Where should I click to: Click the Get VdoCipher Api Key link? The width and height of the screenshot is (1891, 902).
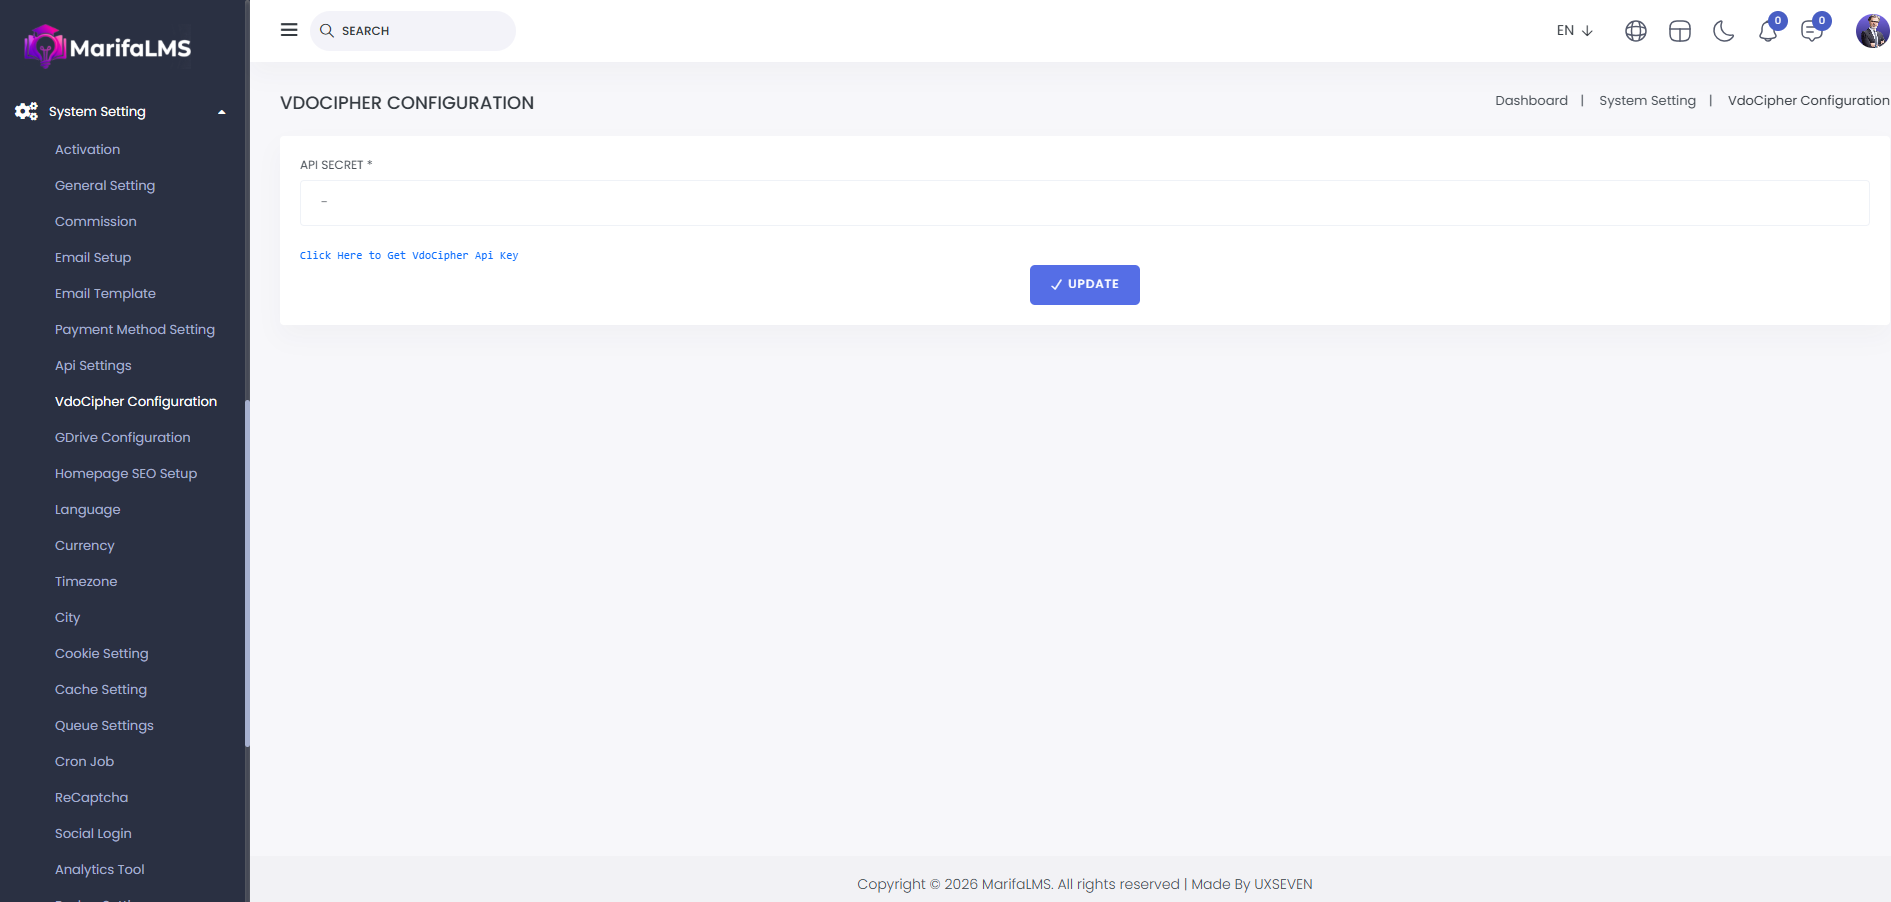[409, 256]
